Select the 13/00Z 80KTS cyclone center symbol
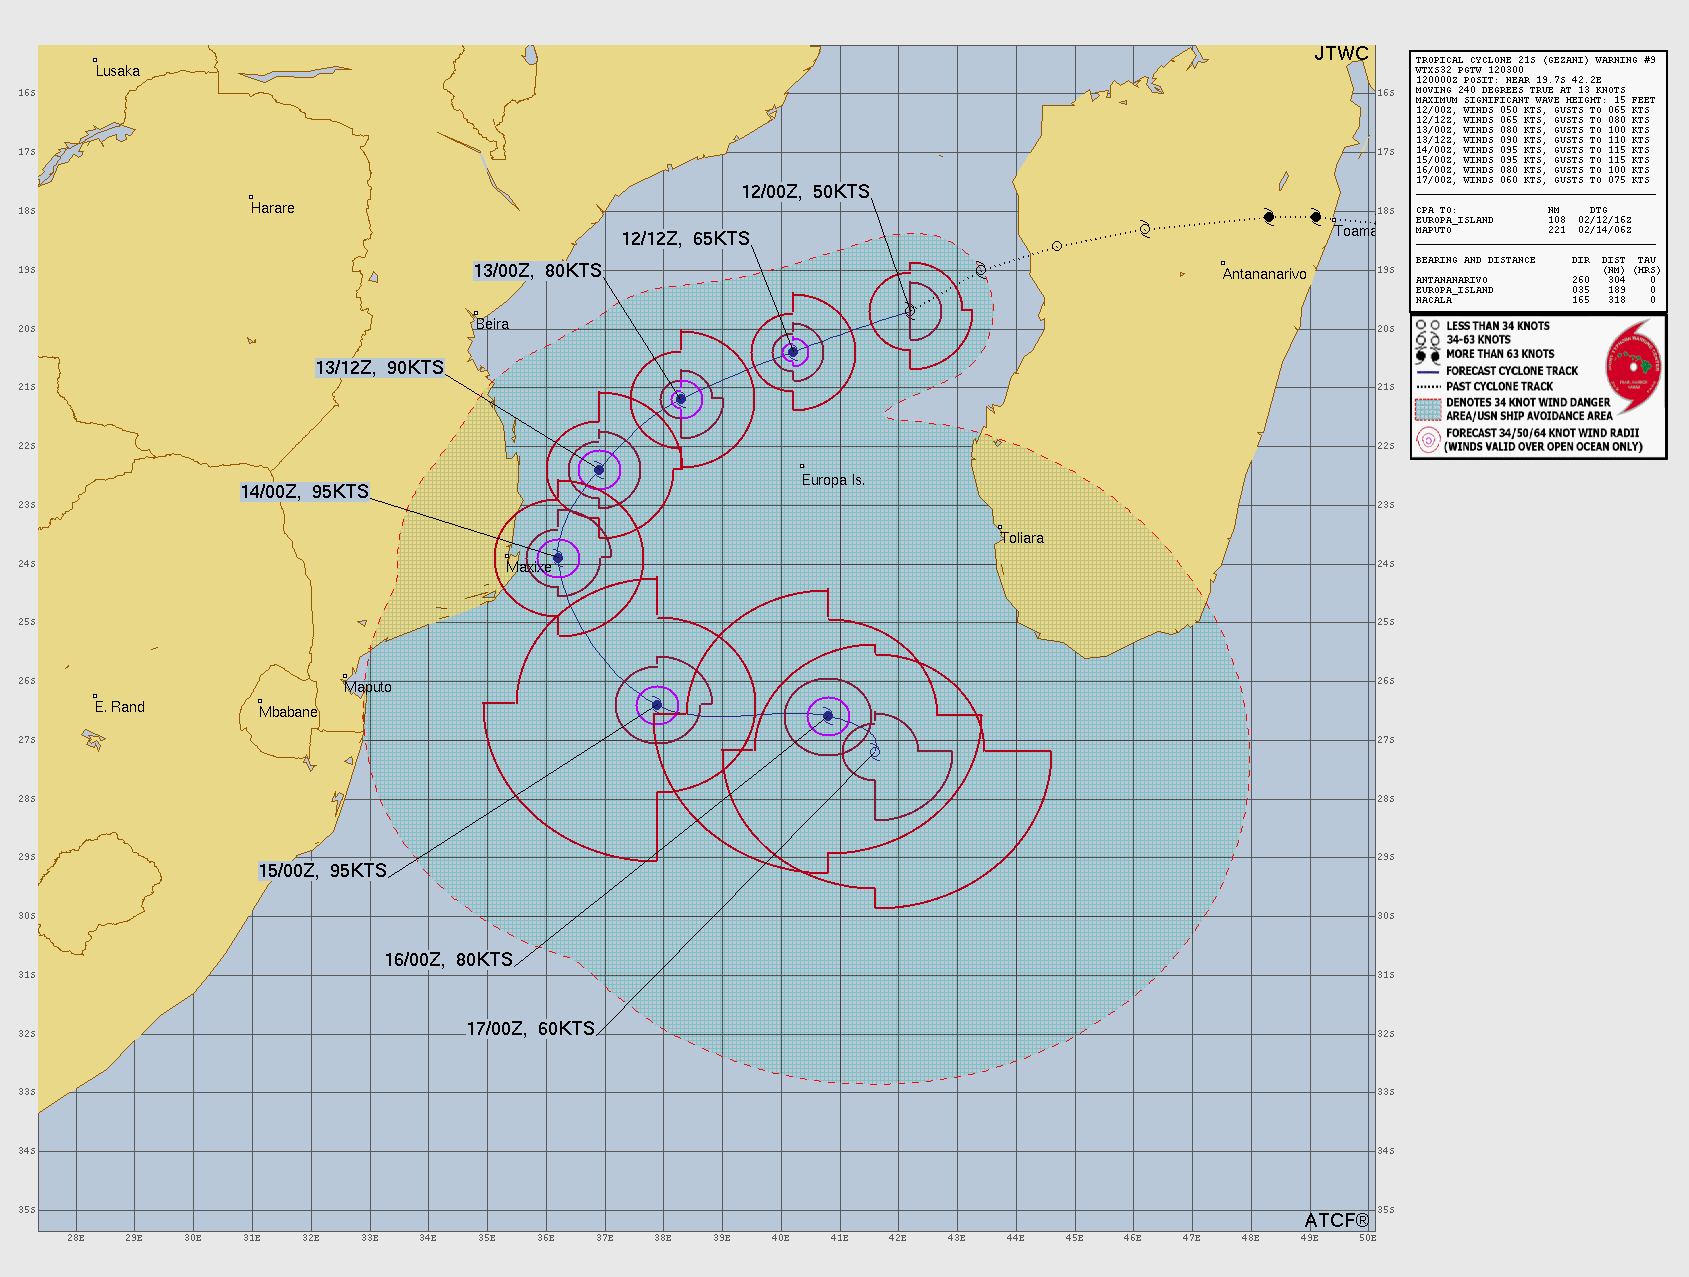1689x1277 pixels. tap(681, 399)
